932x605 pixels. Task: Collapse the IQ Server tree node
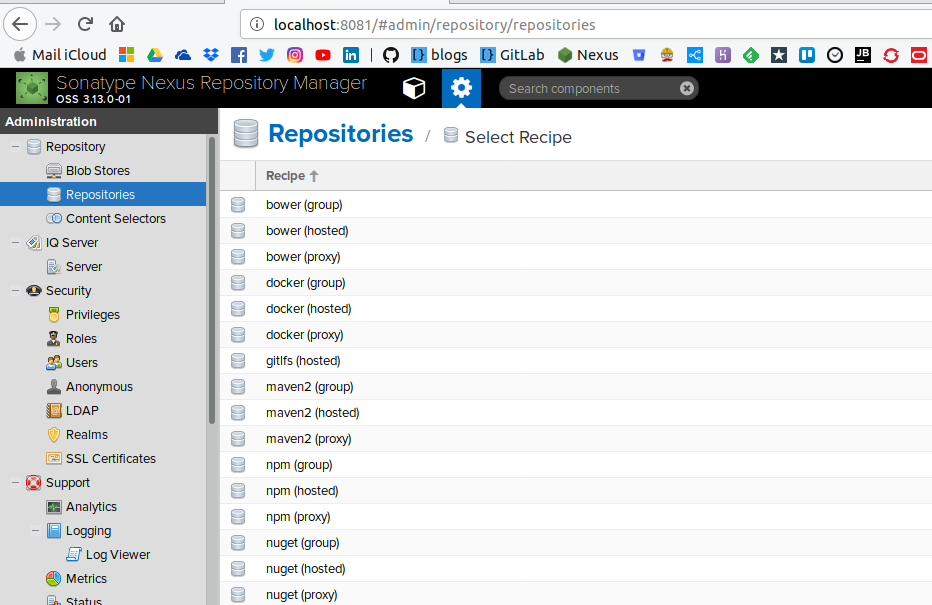tap(15, 242)
